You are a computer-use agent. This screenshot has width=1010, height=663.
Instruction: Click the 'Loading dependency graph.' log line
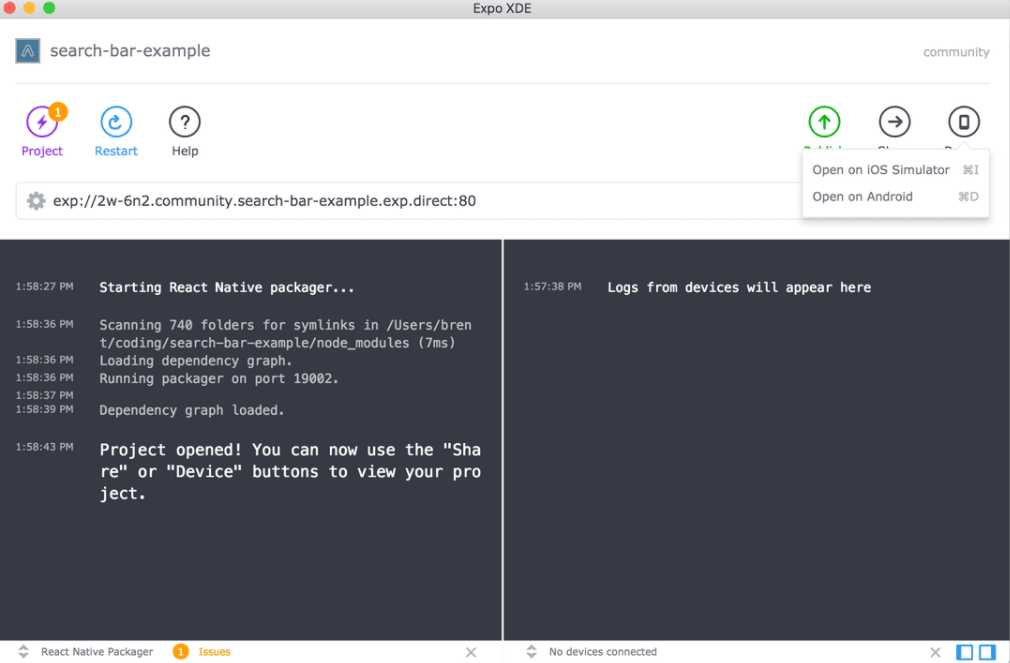tap(196, 361)
